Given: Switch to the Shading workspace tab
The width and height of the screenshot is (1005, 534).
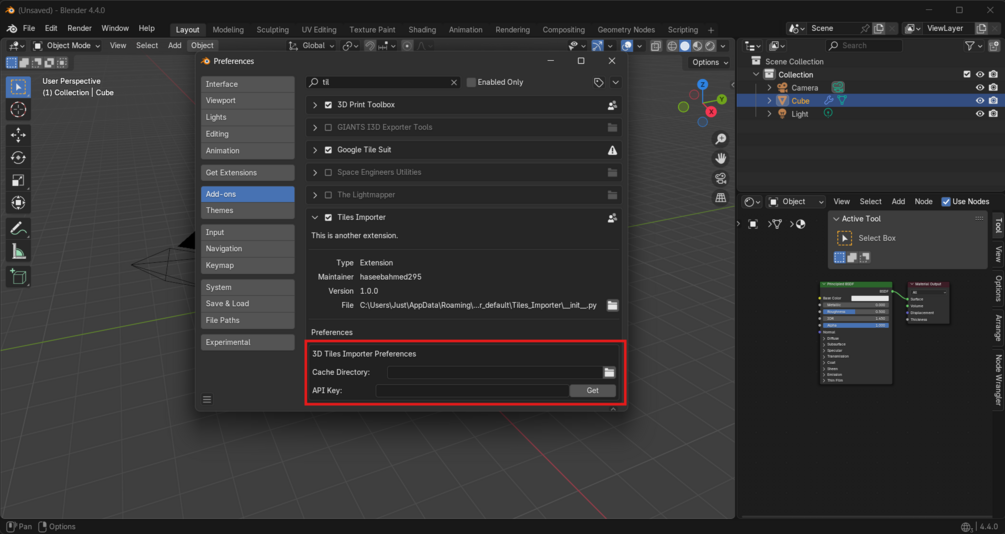Looking at the screenshot, I should (422, 29).
